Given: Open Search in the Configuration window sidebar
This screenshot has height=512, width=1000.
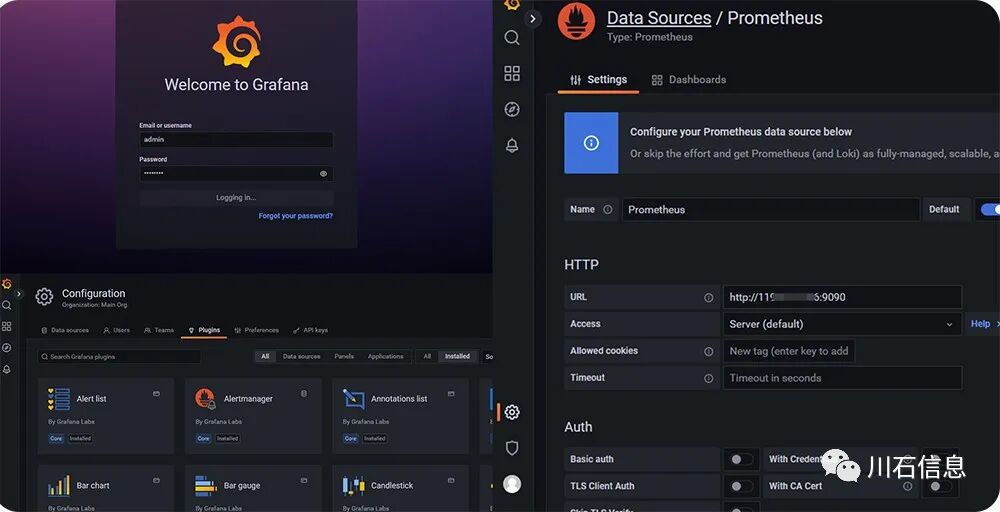Looking at the screenshot, I should pos(6,305).
